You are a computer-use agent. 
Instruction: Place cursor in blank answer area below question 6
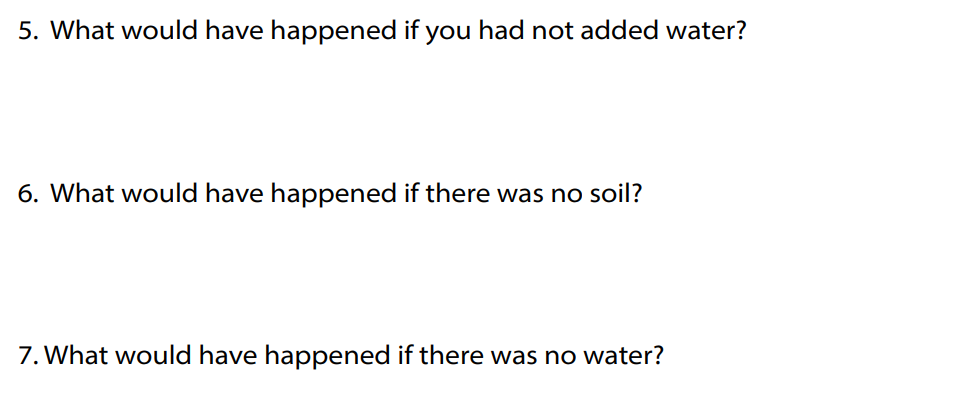point(480,274)
